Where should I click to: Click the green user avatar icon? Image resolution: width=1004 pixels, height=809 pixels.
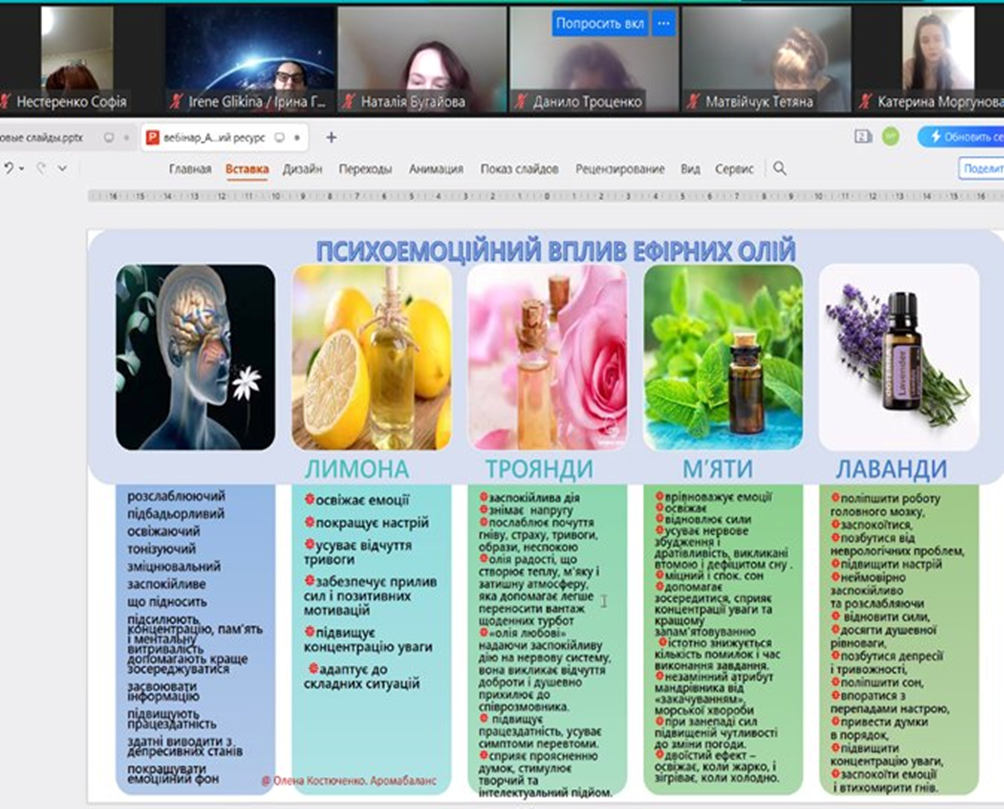(x=890, y=136)
